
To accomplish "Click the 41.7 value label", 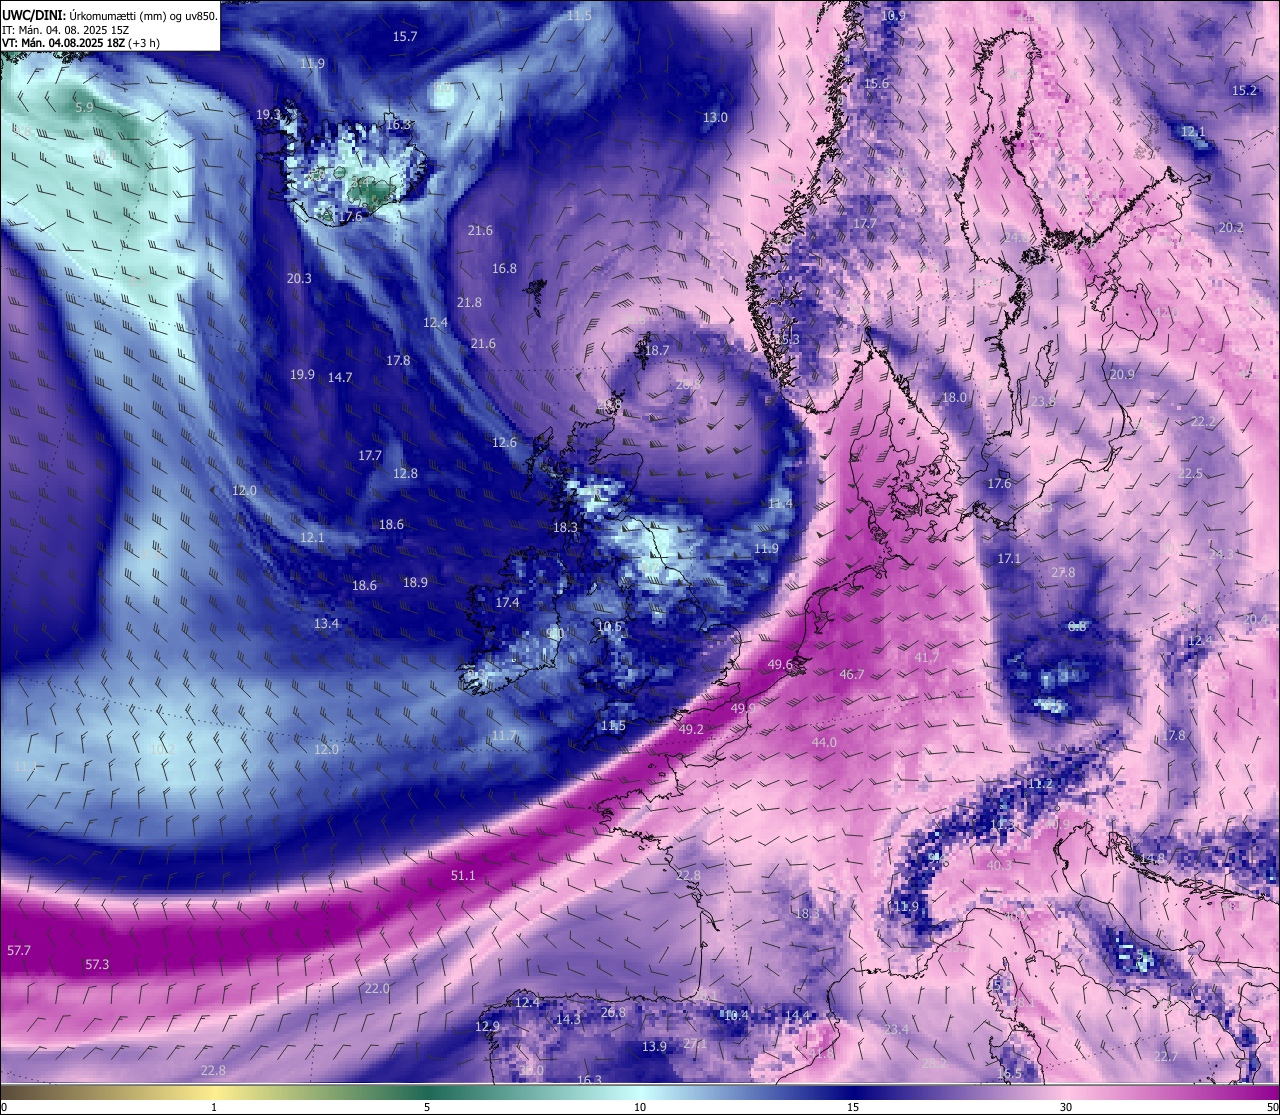I will pos(927,657).
